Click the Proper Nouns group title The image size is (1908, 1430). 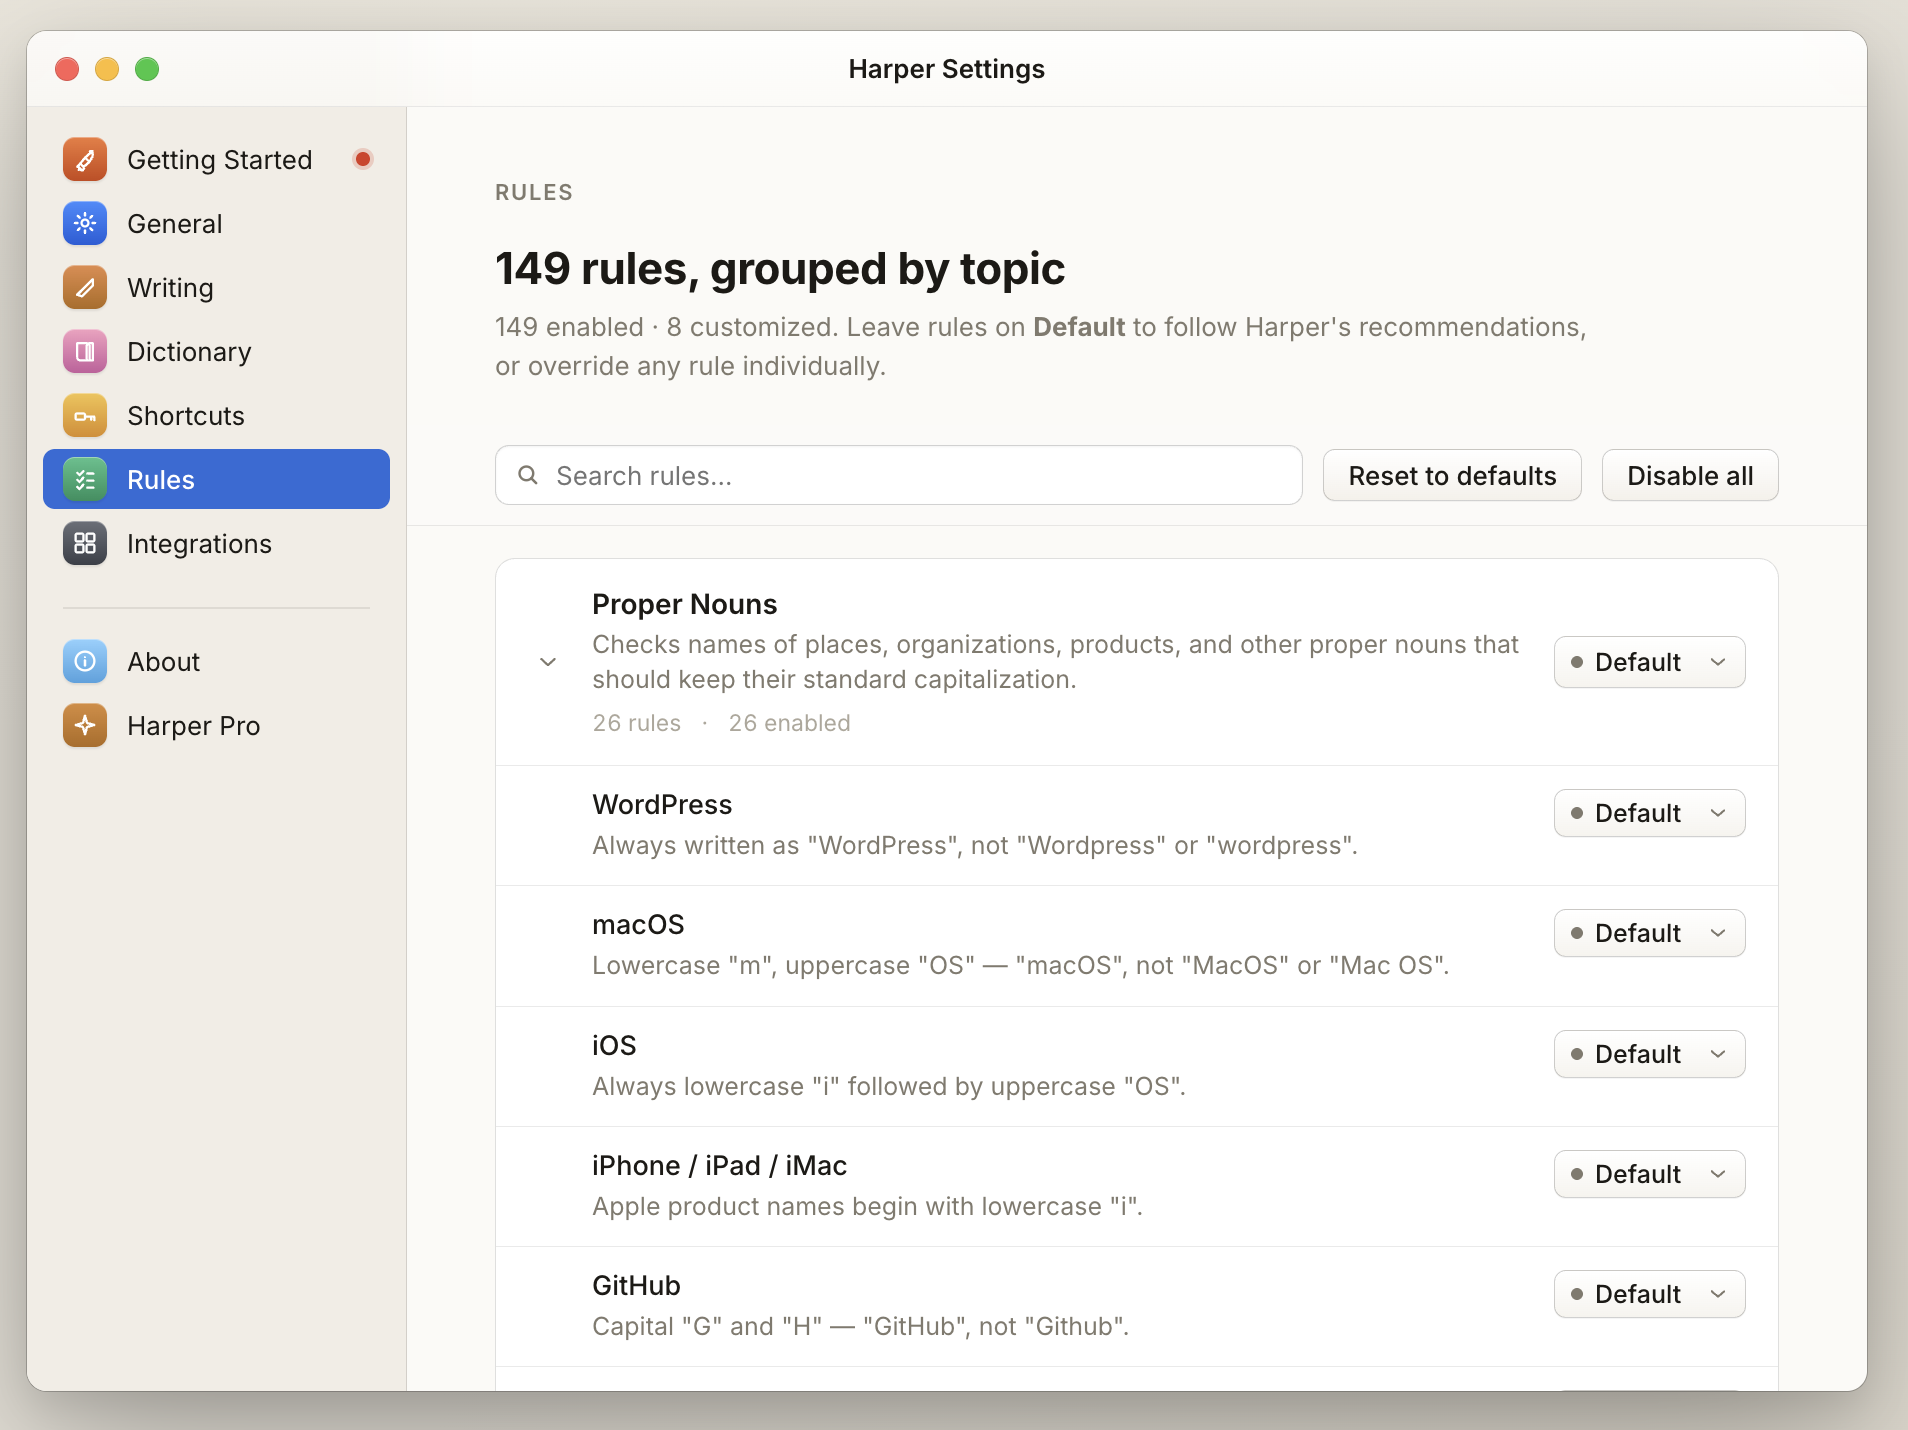tap(684, 604)
